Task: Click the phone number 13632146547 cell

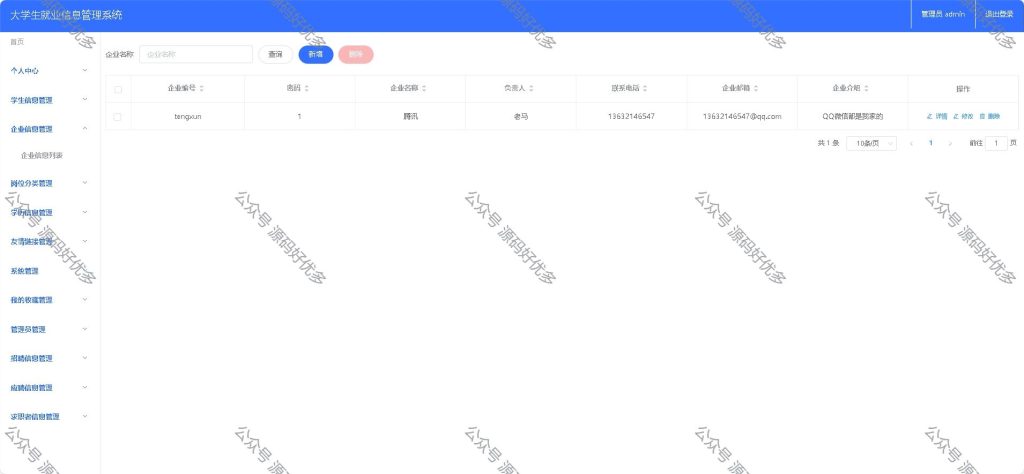Action: (631, 116)
